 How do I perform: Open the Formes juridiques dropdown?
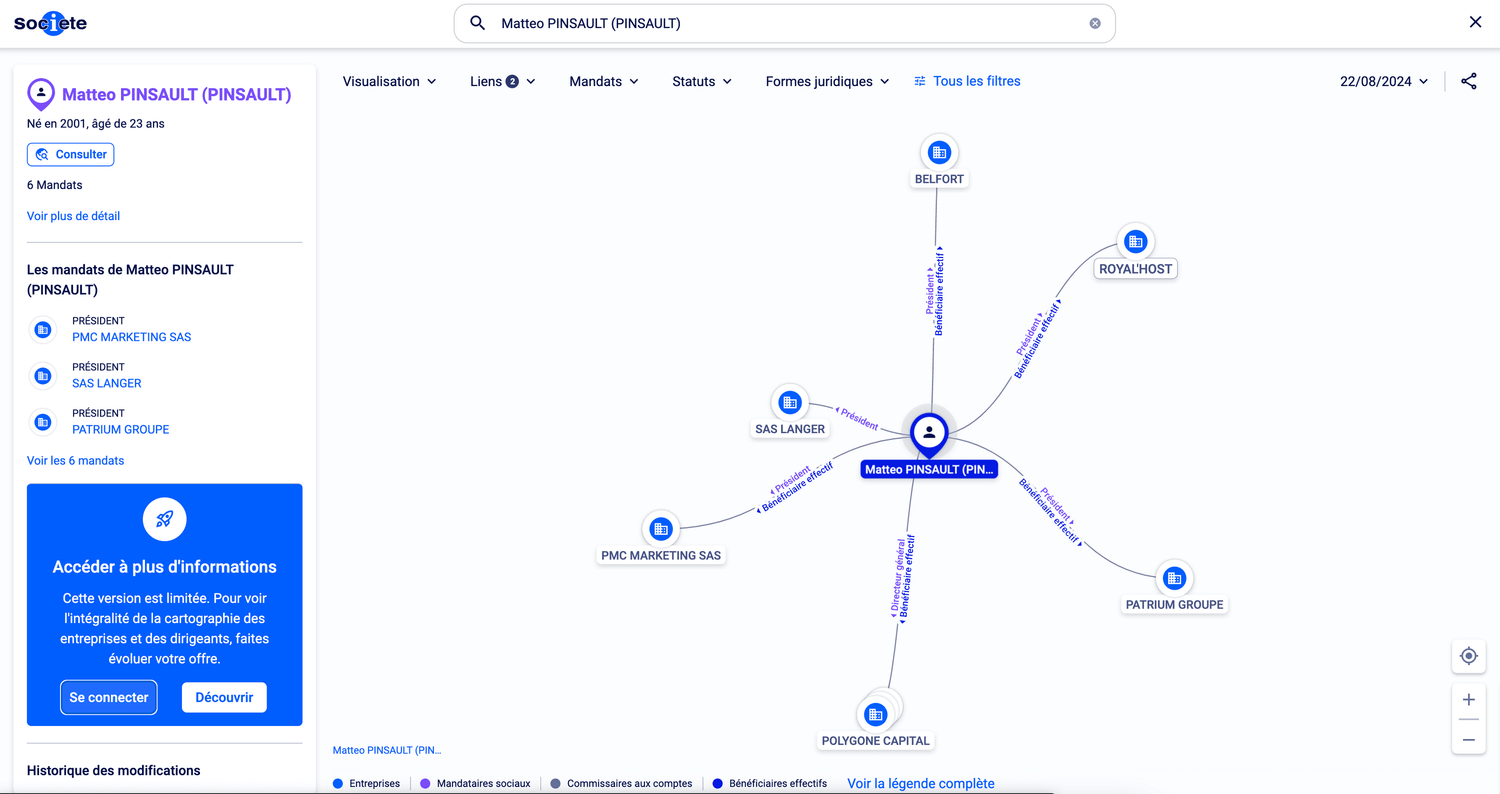pyautogui.click(x=828, y=82)
